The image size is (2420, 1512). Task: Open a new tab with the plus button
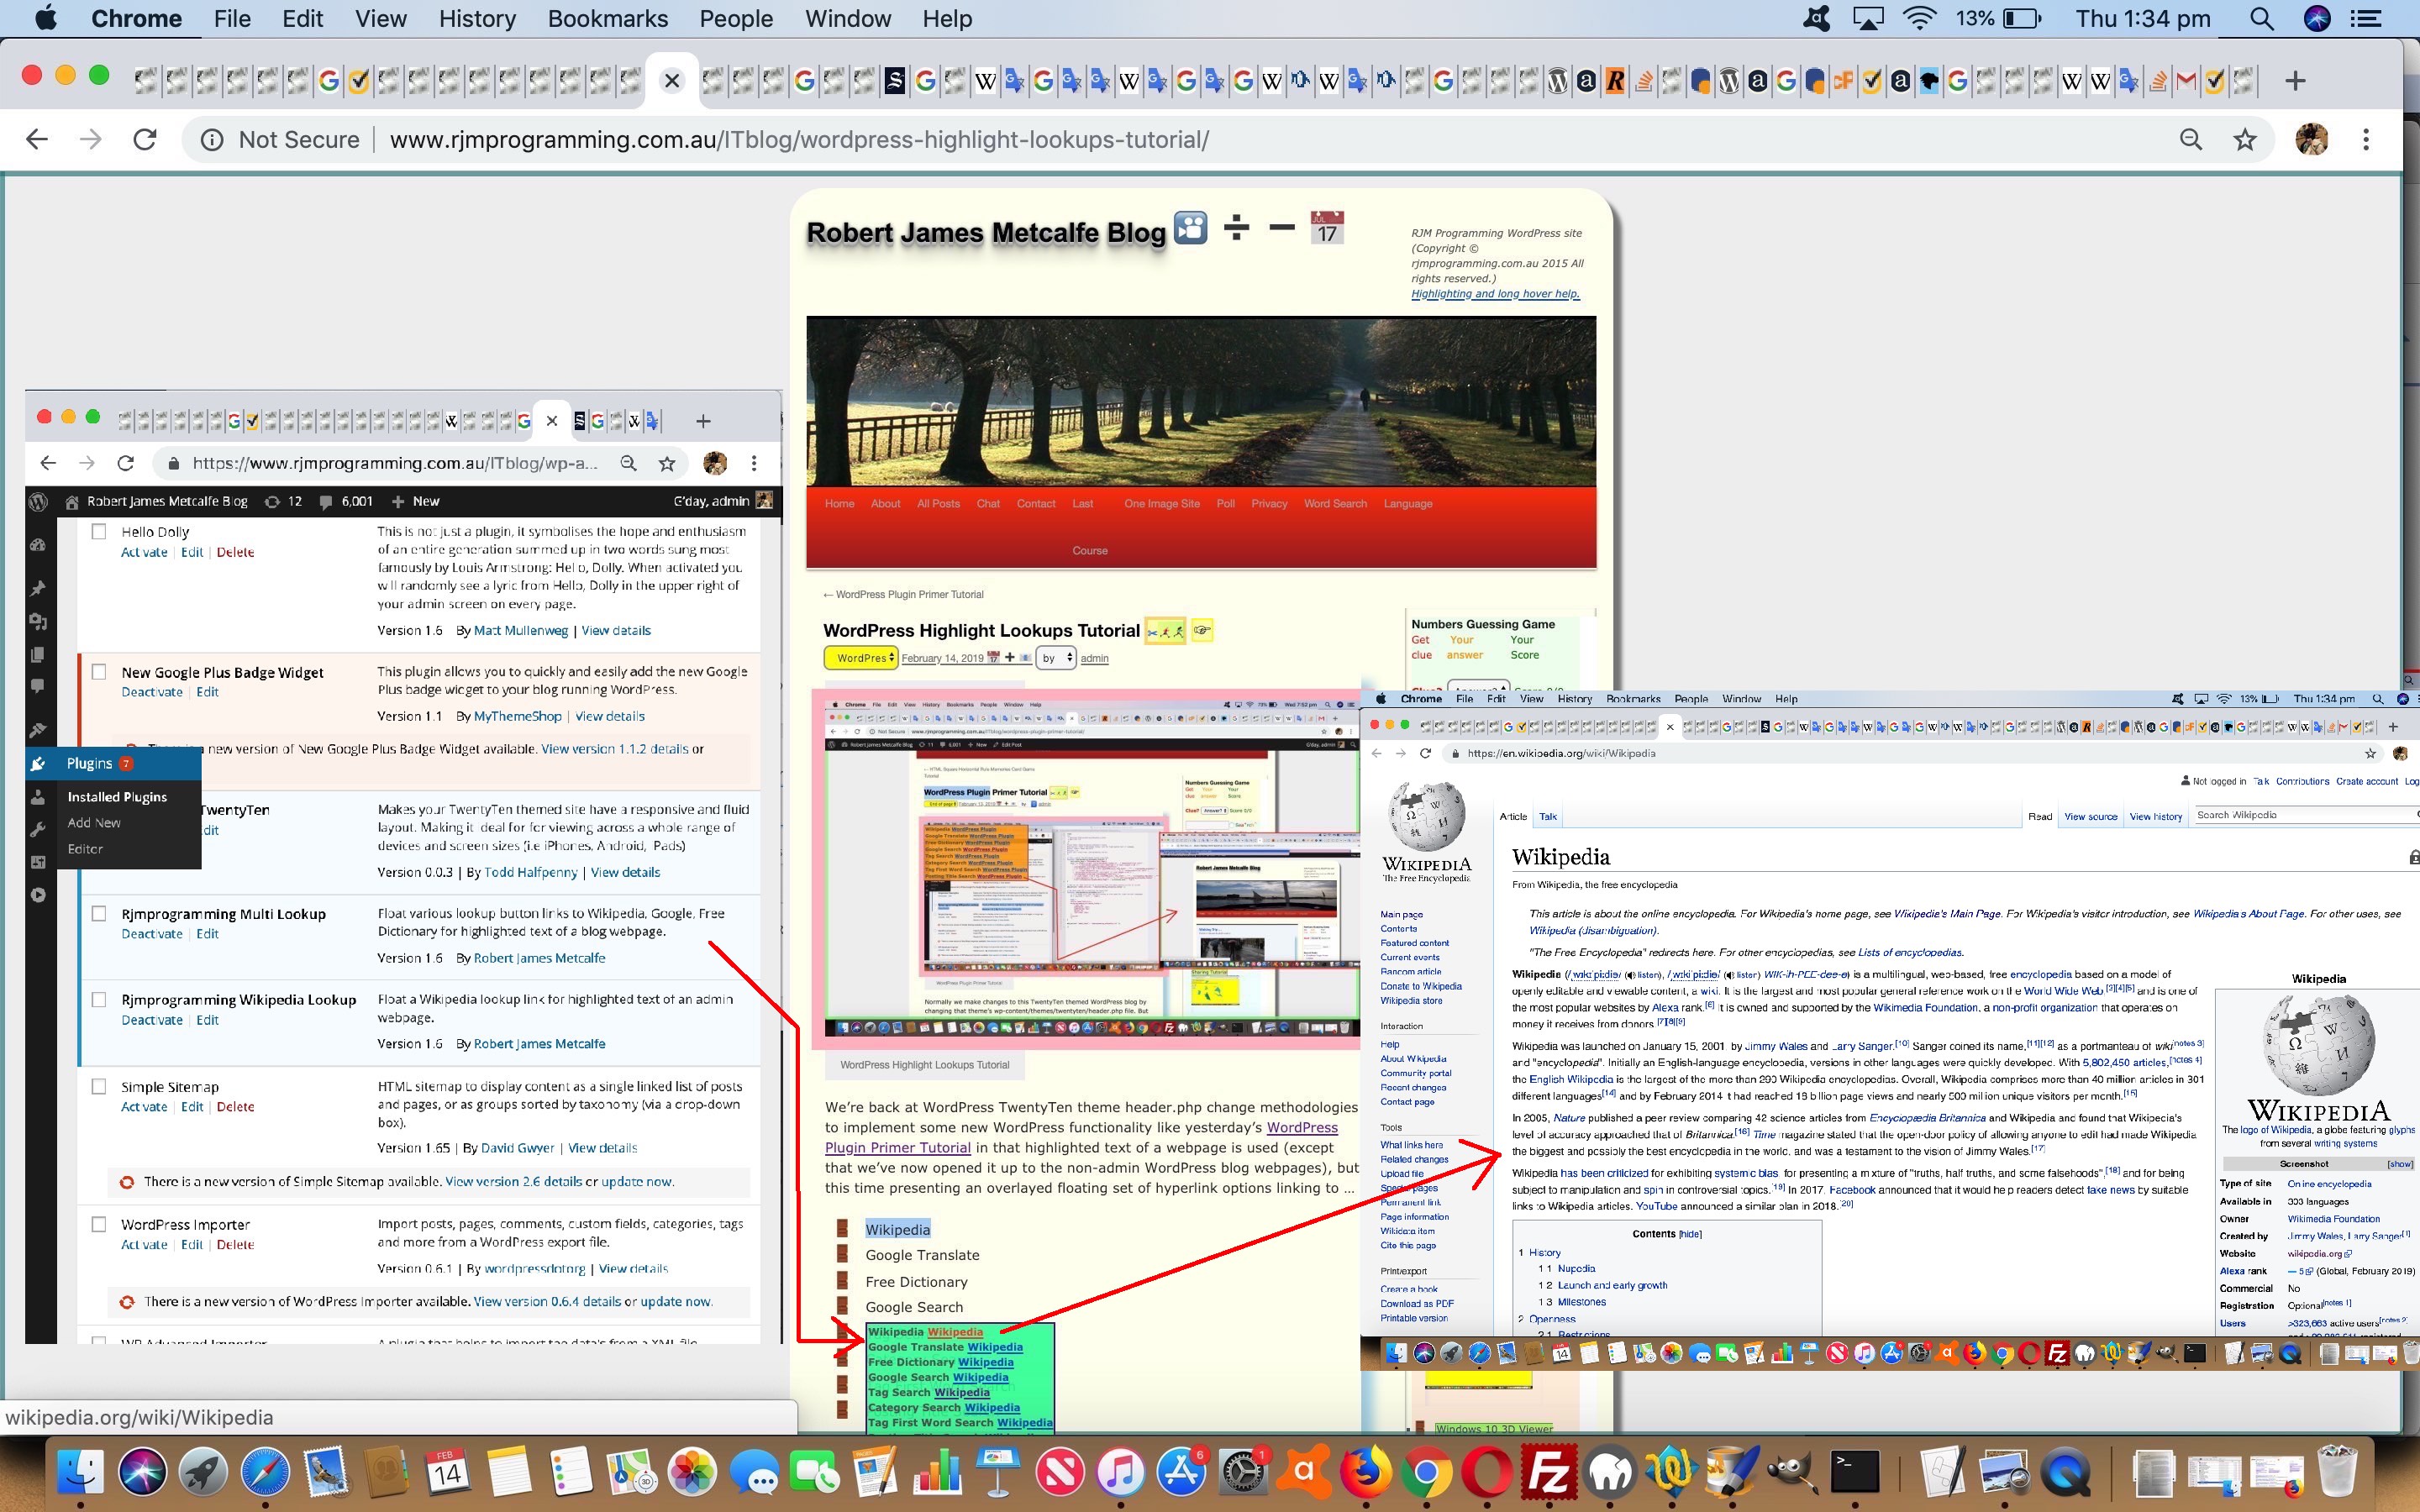coord(2296,81)
